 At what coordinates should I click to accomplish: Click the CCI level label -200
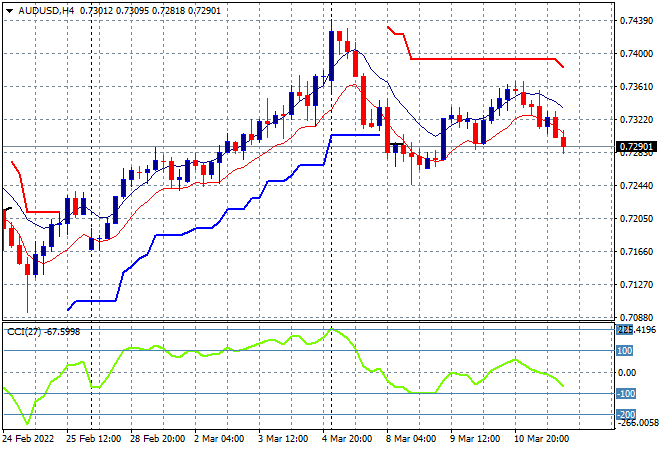626,415
